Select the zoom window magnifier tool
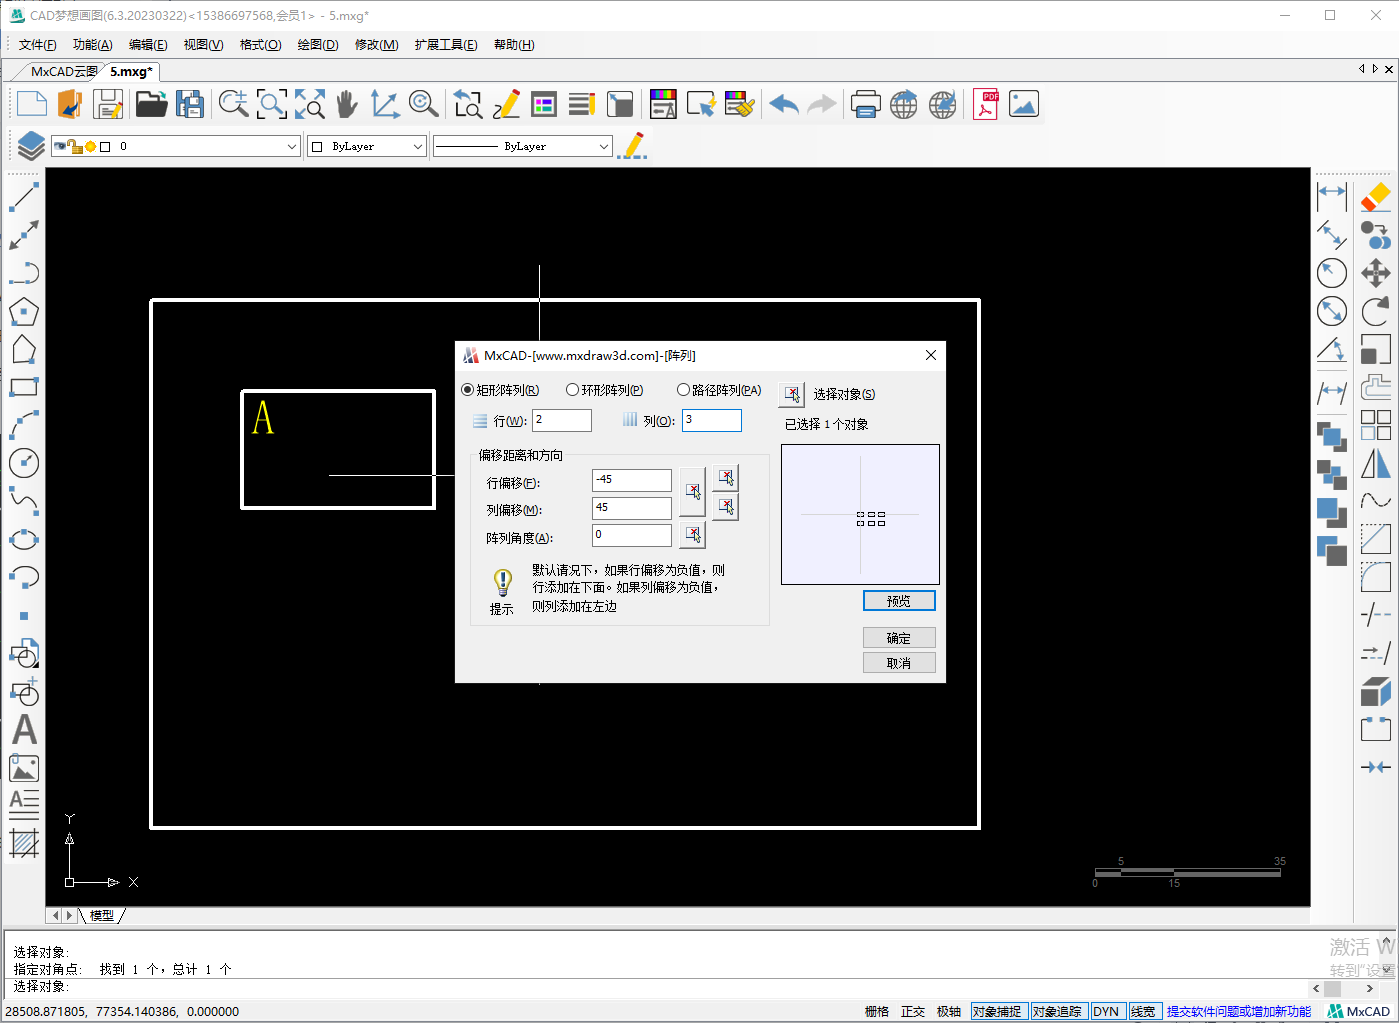This screenshot has height=1023, width=1399. tap(271, 104)
